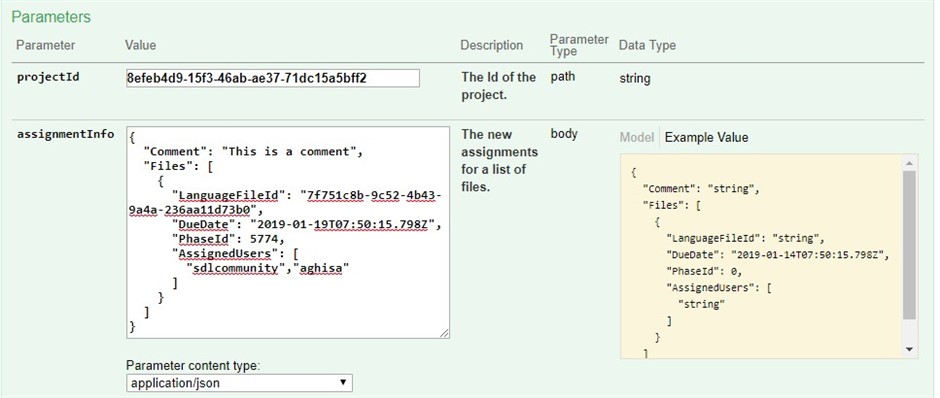Screen dimensions: 940x398
Task: Click the AssignedUsers line in the textarea
Action: [x=231, y=254]
